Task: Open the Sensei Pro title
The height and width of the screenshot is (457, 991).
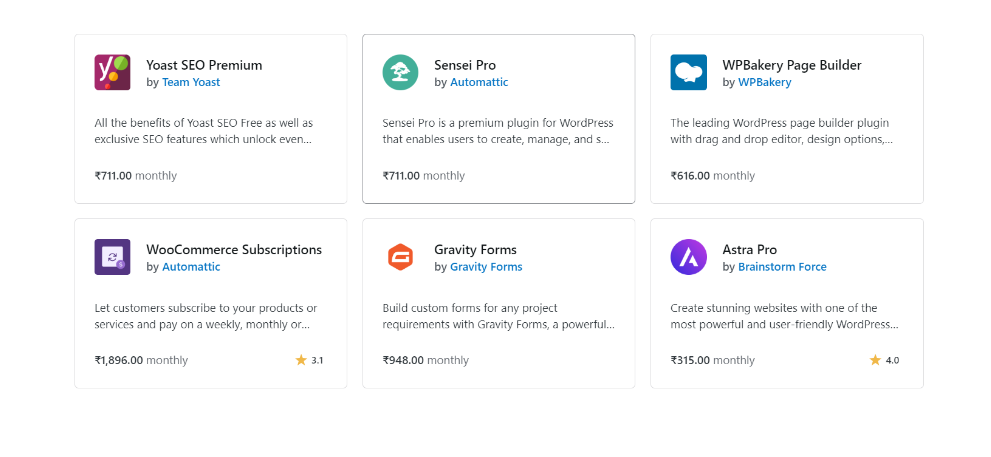Action: (x=465, y=65)
